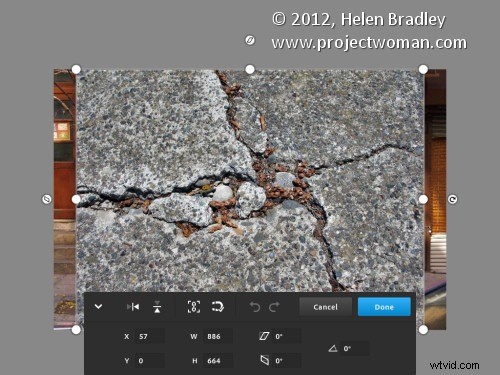500x375 pixels.
Task: Select the X position field showing 57
Action: tap(150, 336)
